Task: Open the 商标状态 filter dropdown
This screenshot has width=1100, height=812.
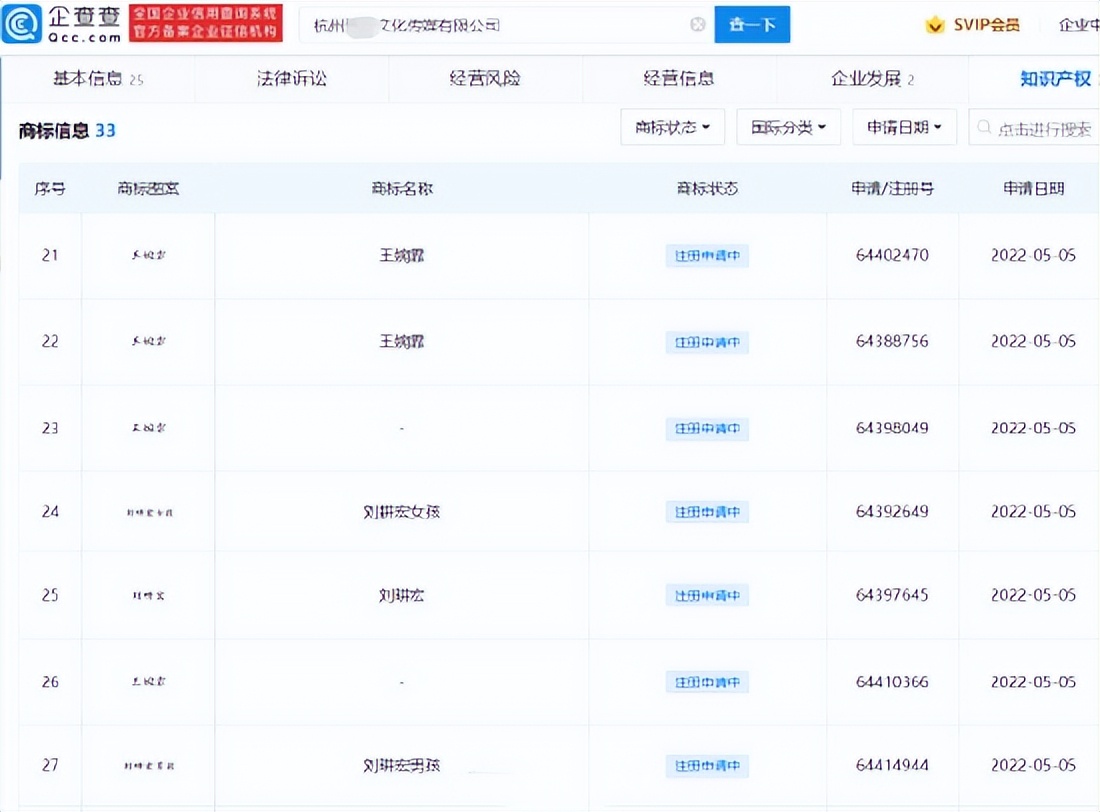Action: pos(672,128)
